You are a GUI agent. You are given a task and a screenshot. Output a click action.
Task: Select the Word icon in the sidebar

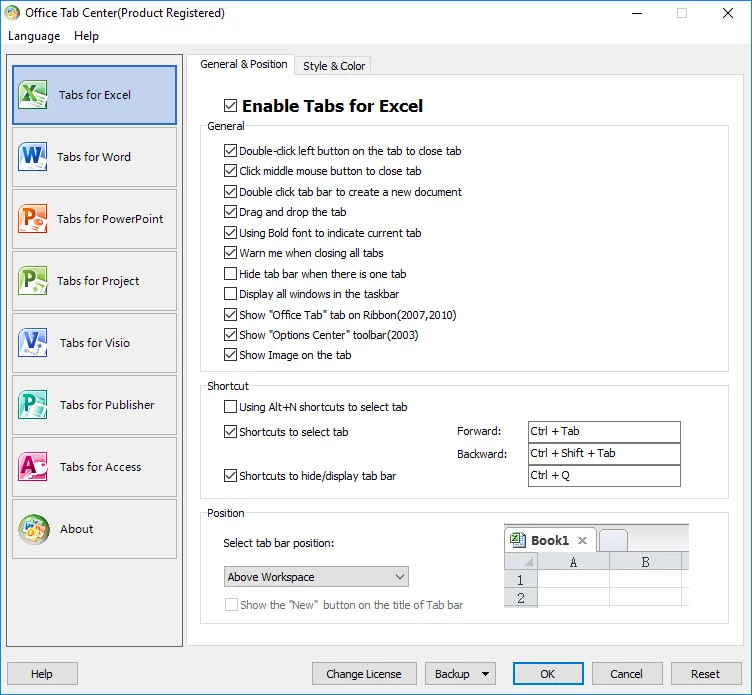tap(33, 156)
